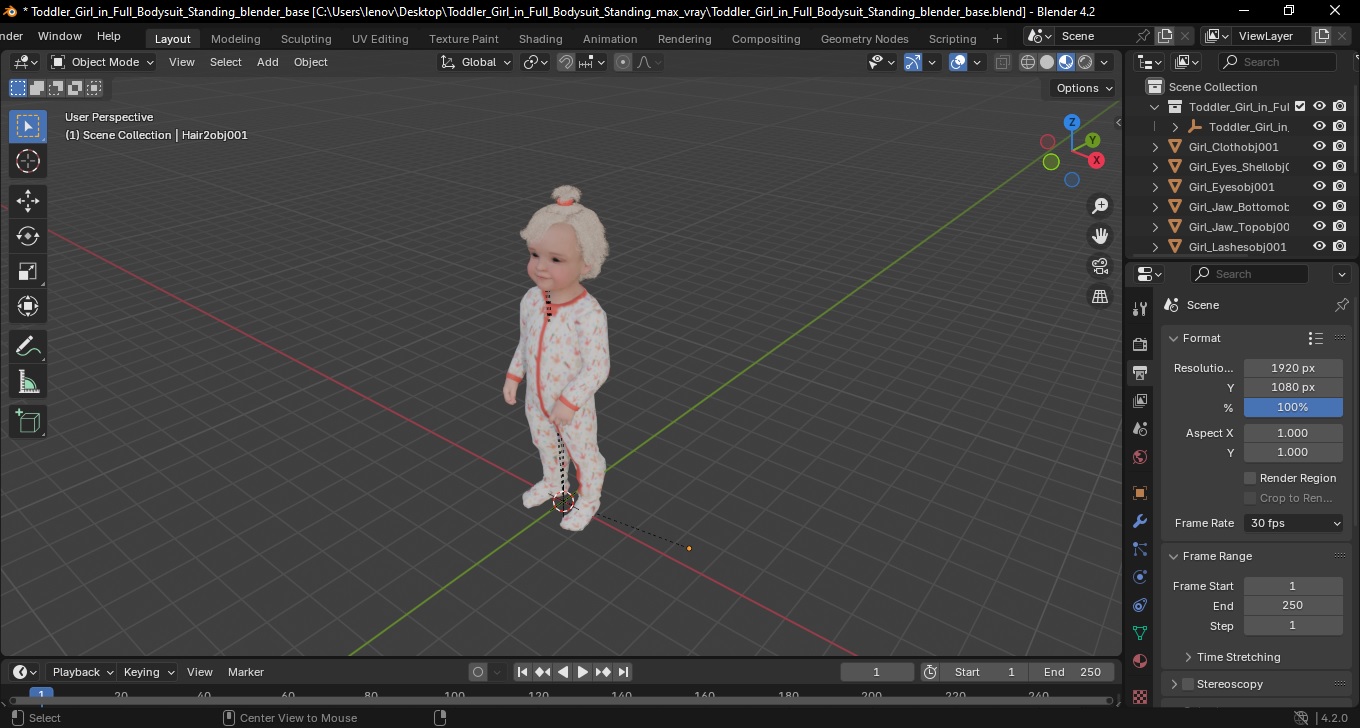This screenshot has height=728, width=1360.
Task: Open the Object Constraints properties tab
Action: pyautogui.click(x=1140, y=605)
